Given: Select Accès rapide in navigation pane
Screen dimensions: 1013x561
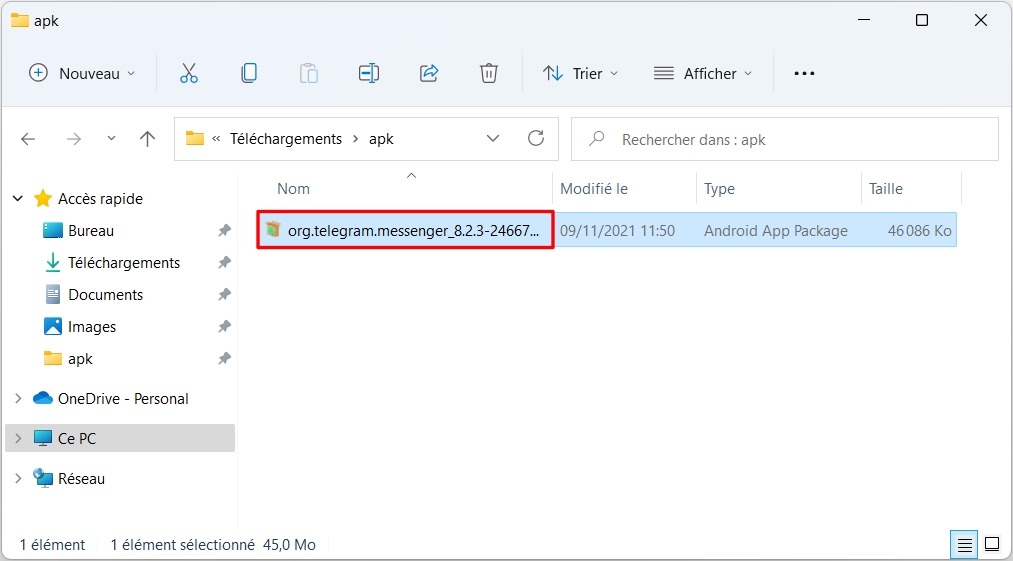Looking at the screenshot, I should (100, 198).
